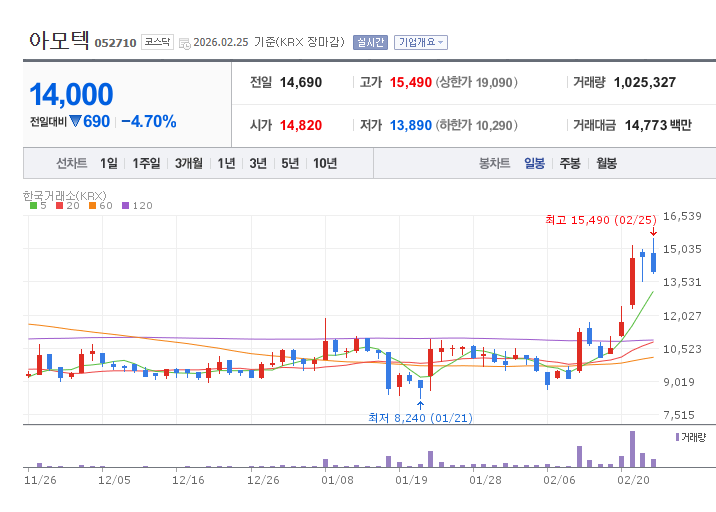Viewport: 716px width, 512px height.
Task: Click the 선차트 section label
Action: pos(71,163)
